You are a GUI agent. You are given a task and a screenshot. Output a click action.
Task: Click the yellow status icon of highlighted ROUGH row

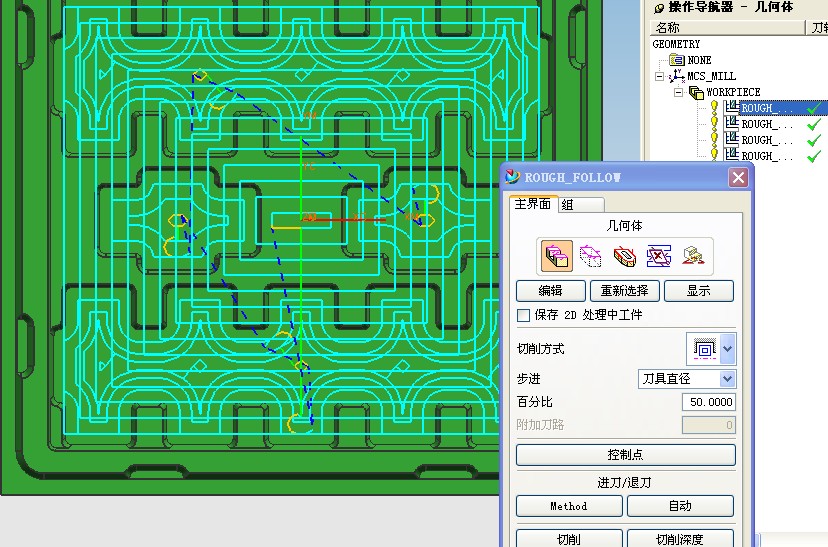point(714,107)
